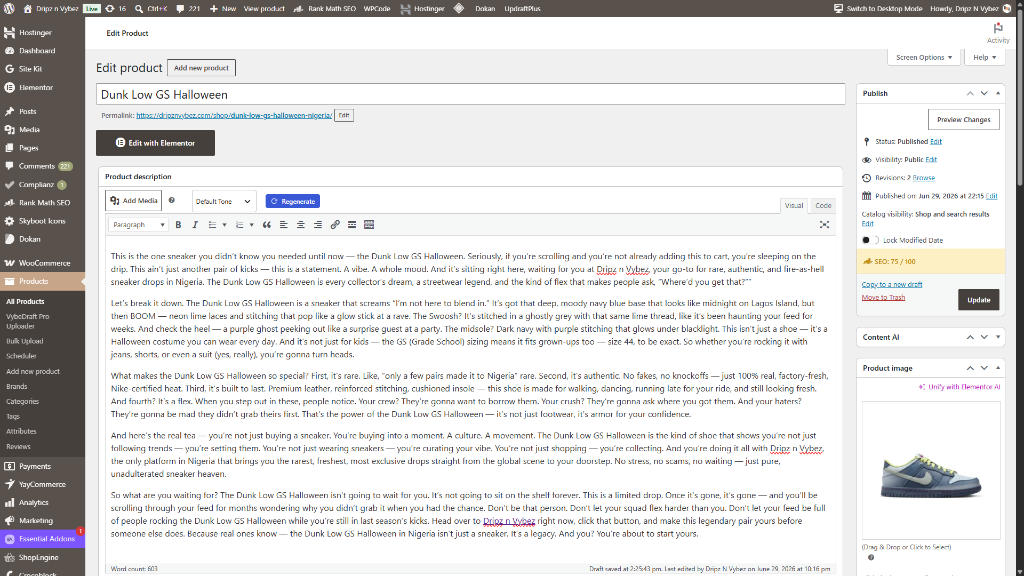Move the Content AI panel down
This screenshot has width=1024, height=576.
[984, 337]
